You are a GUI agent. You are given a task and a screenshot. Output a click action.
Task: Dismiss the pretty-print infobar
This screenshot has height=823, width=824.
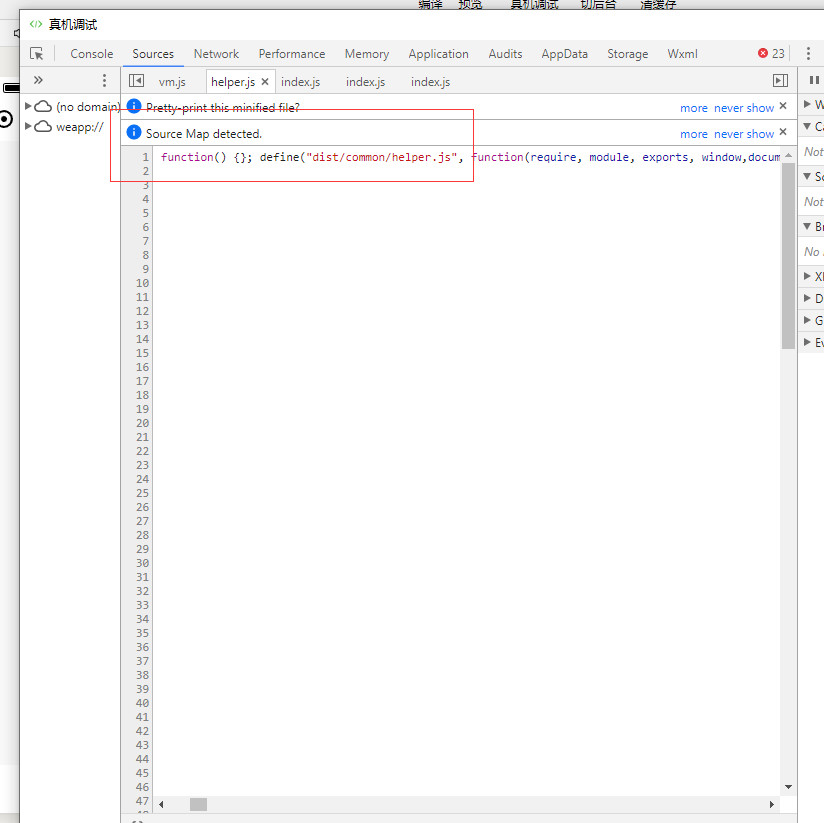click(x=783, y=106)
